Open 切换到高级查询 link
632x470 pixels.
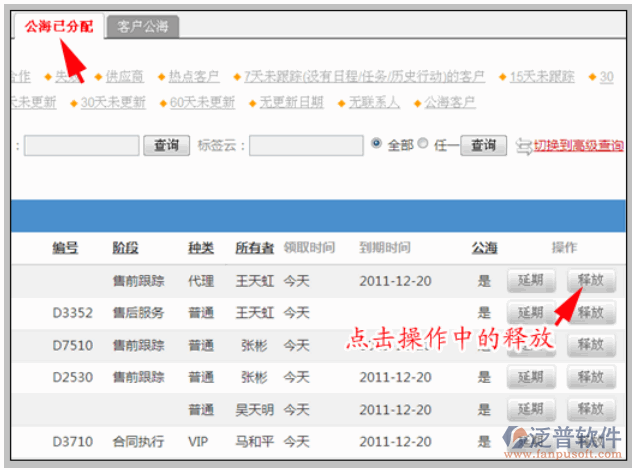[x=578, y=146]
